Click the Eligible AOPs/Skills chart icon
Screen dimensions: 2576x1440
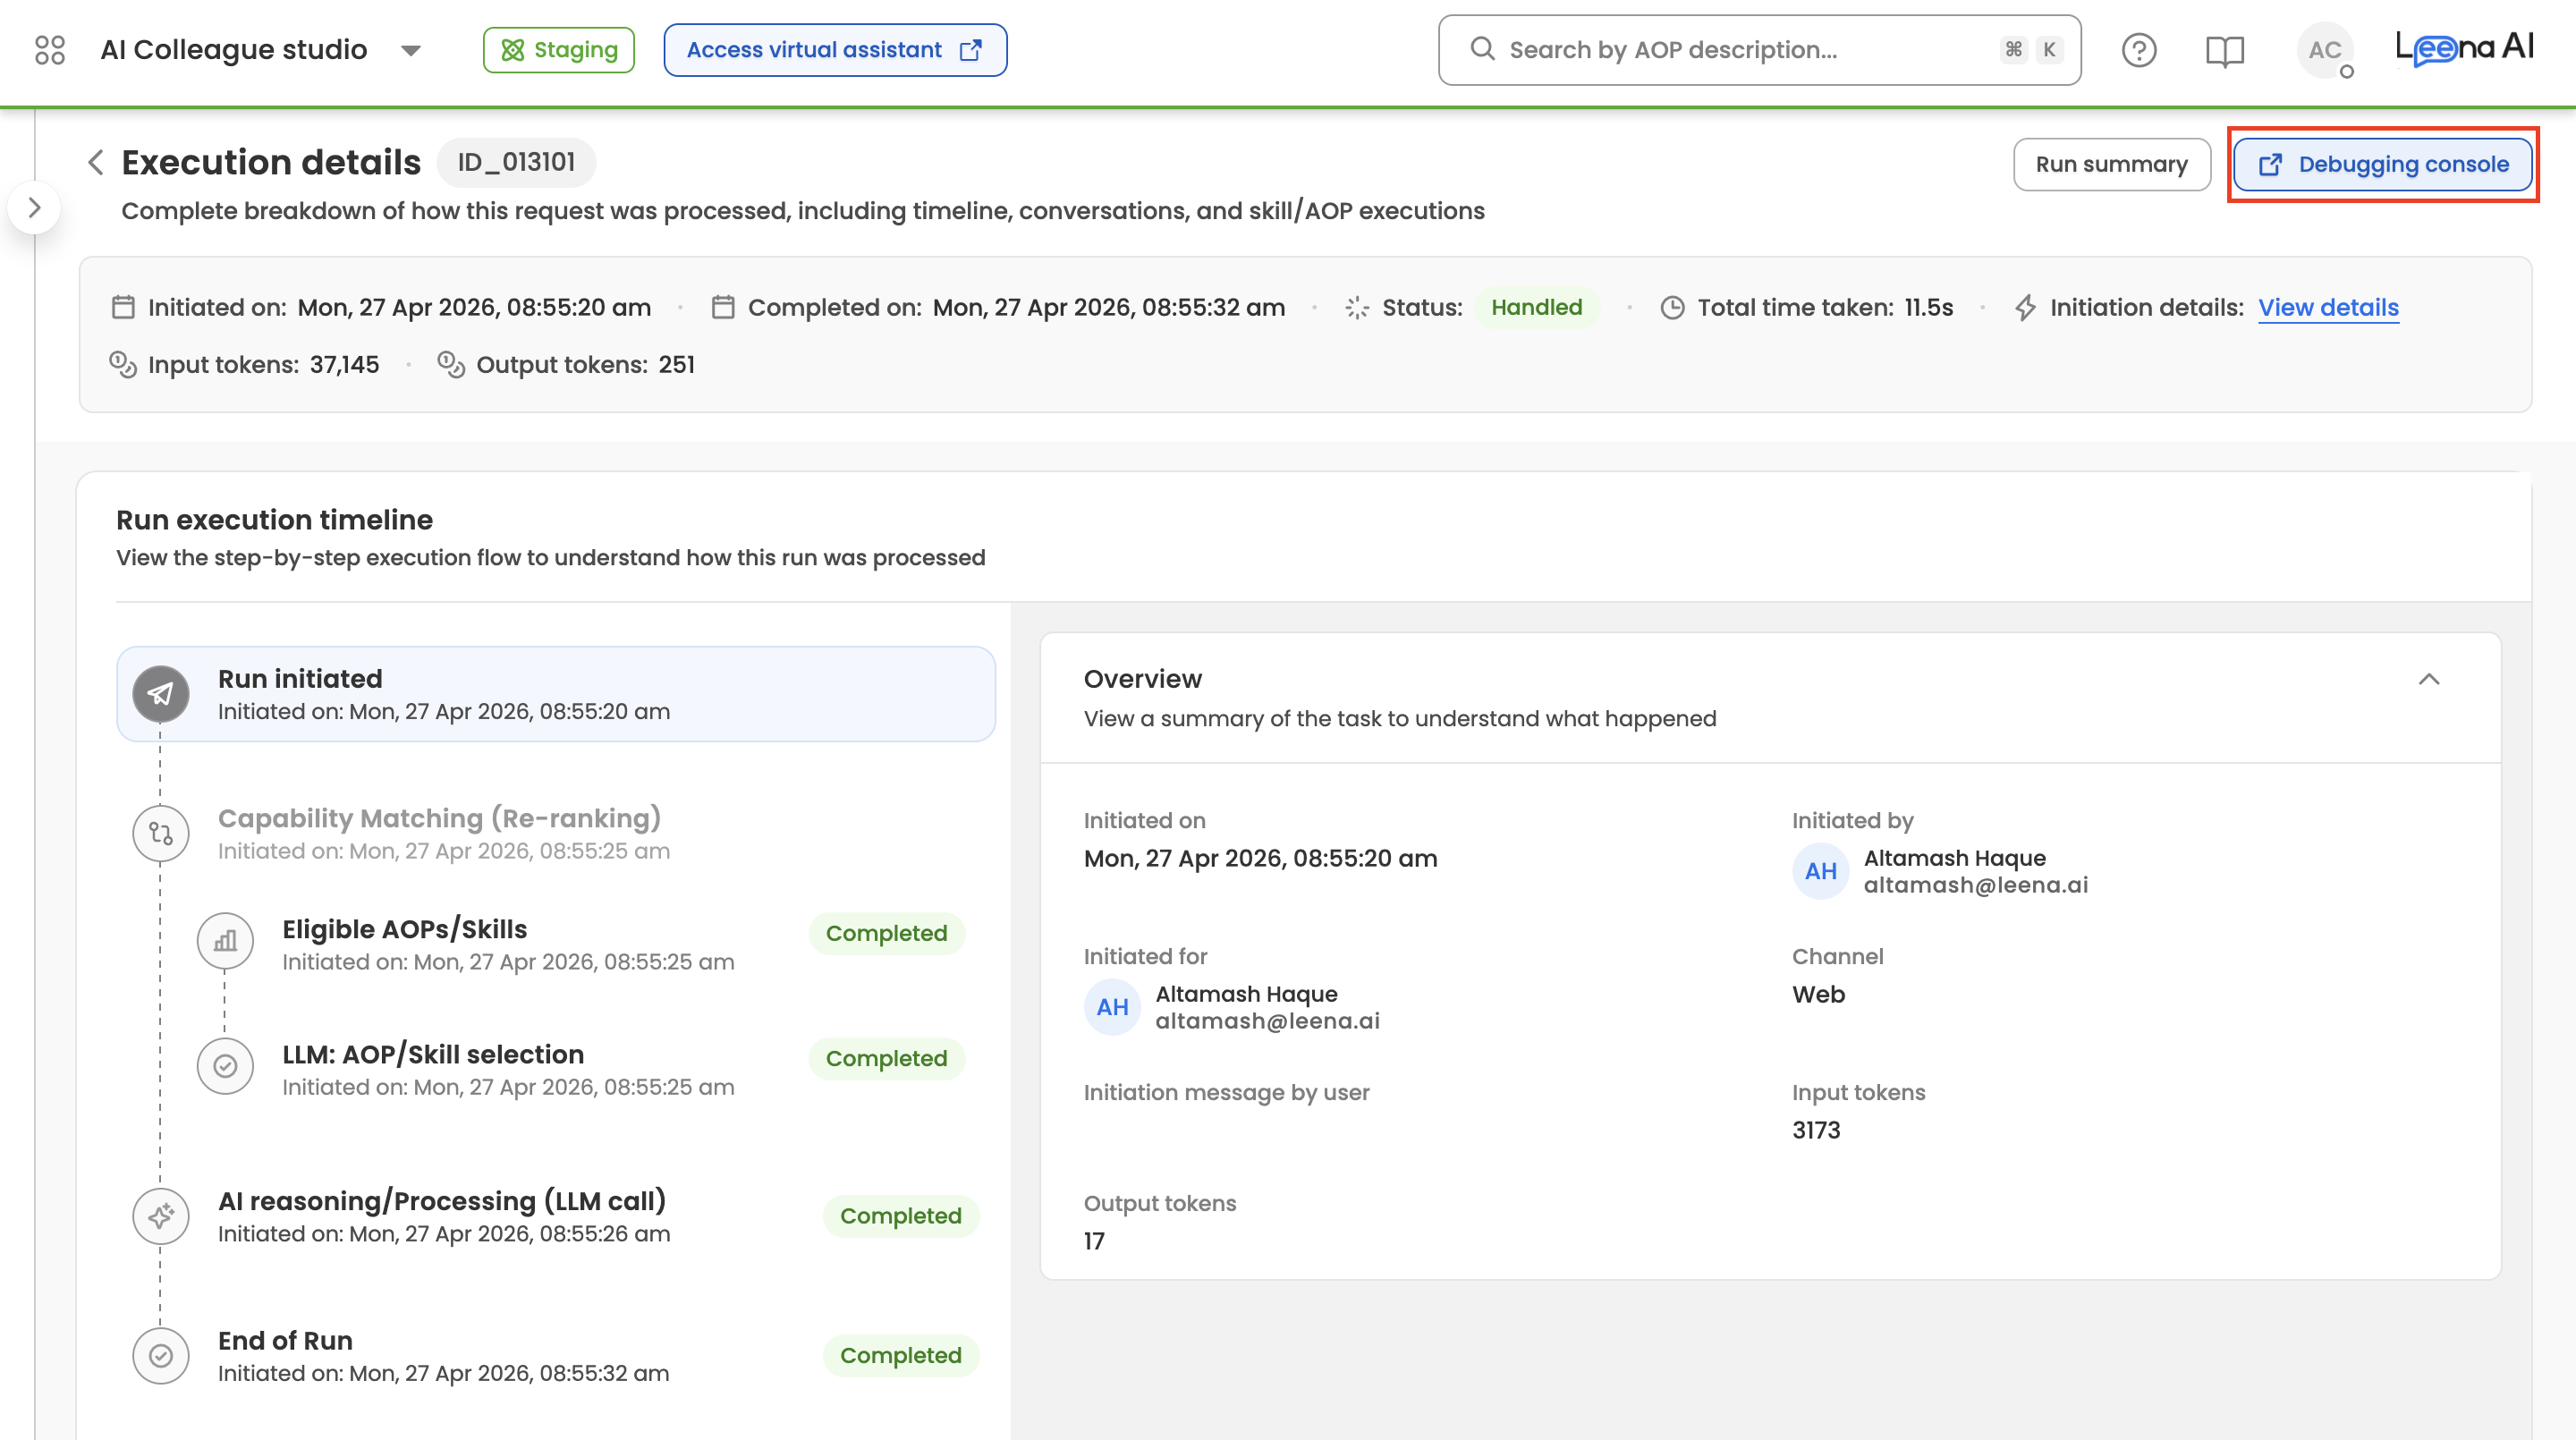(225, 941)
